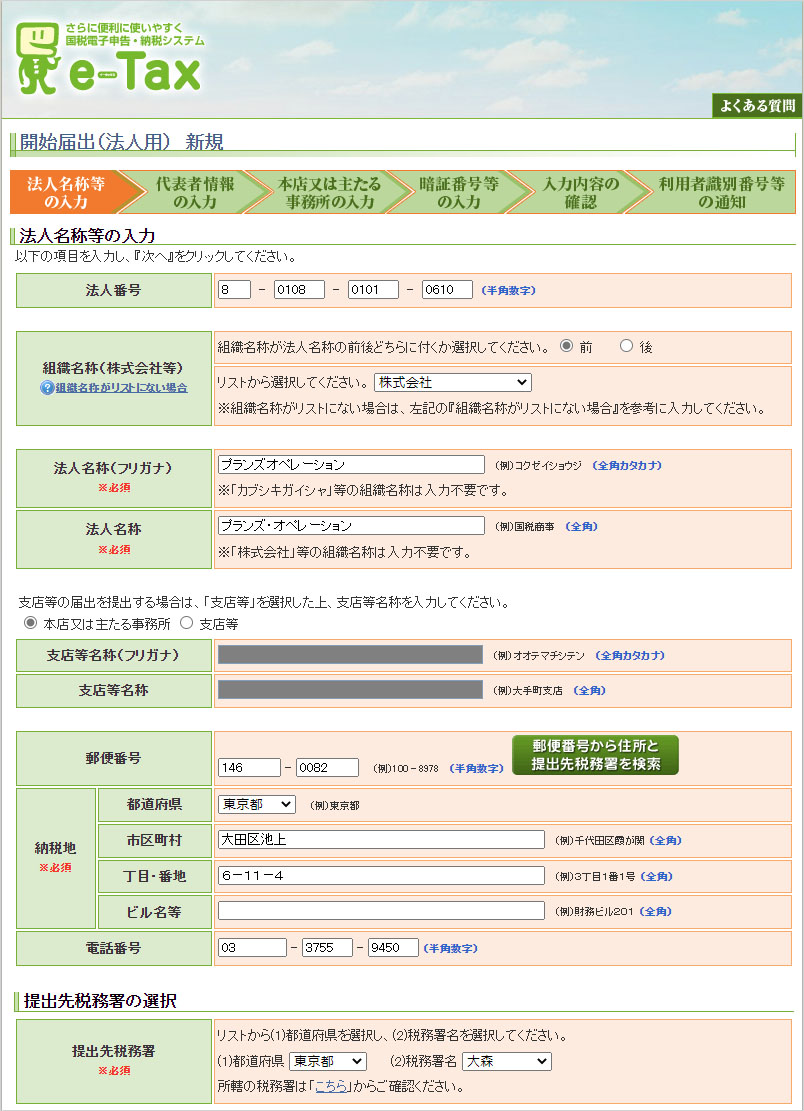Click 郵便番号から住所と提出先税務署を検索 button
The height and width of the screenshot is (1111, 804).
pos(595,755)
